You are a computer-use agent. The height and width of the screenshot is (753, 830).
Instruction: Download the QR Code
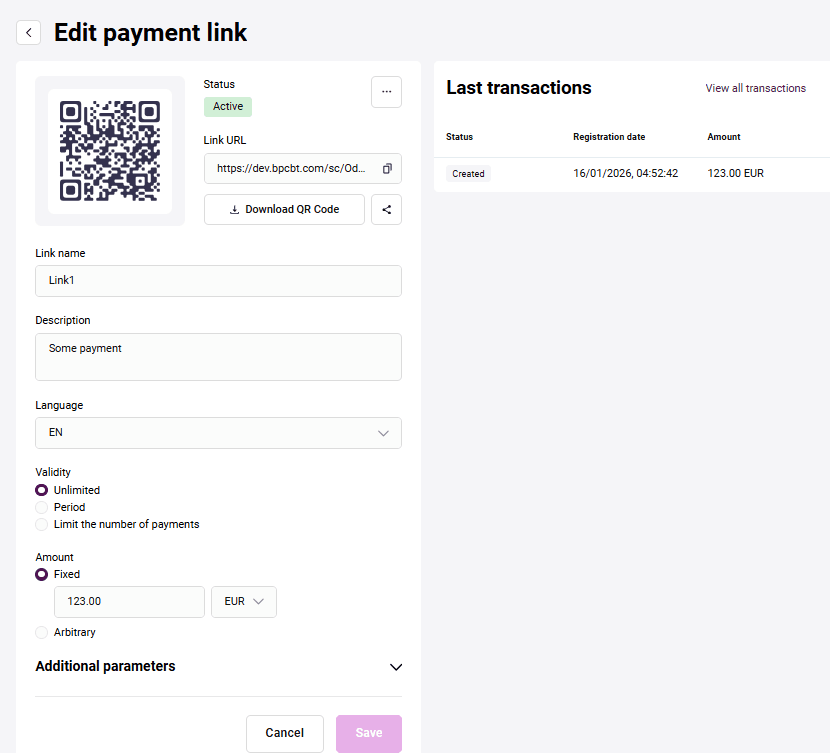(284, 210)
